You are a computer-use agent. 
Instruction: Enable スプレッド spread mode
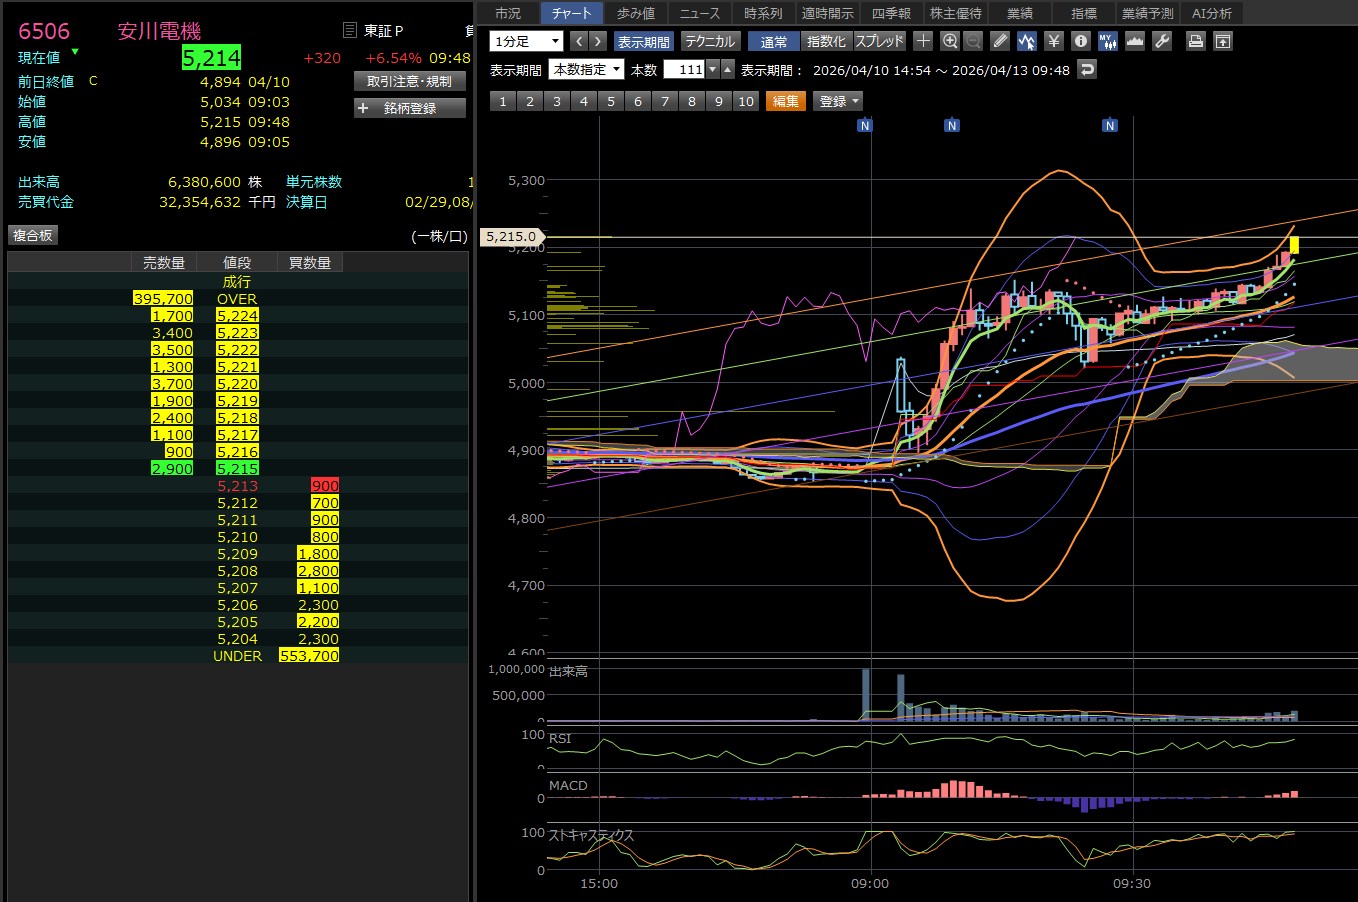(879, 41)
